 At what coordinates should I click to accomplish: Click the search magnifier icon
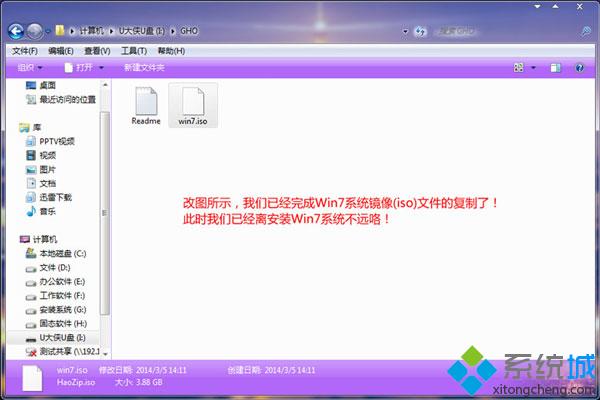pyautogui.click(x=586, y=31)
